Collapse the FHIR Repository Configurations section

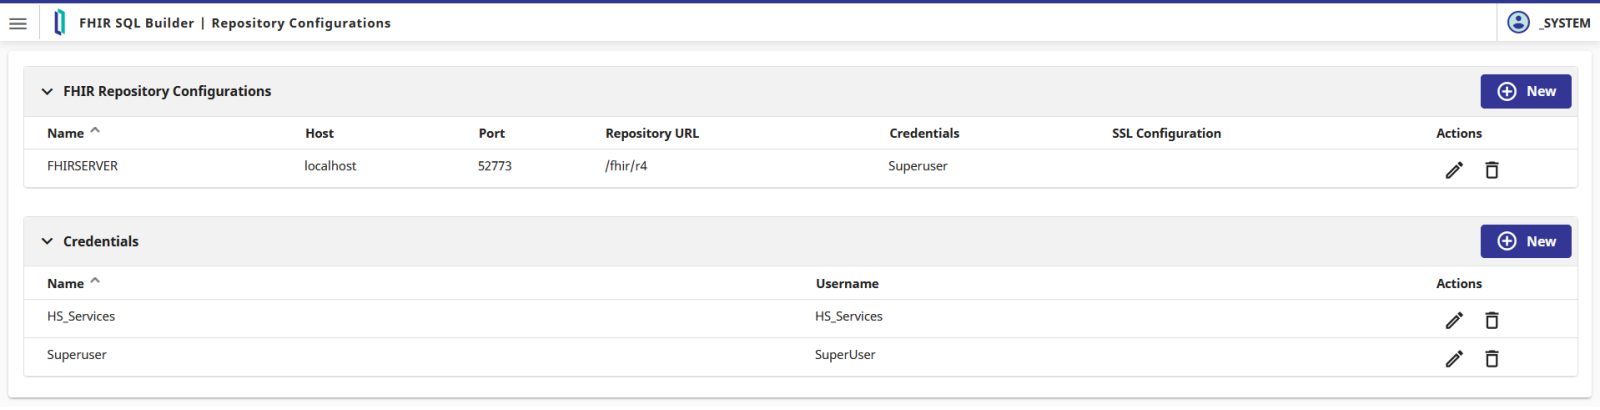point(47,91)
